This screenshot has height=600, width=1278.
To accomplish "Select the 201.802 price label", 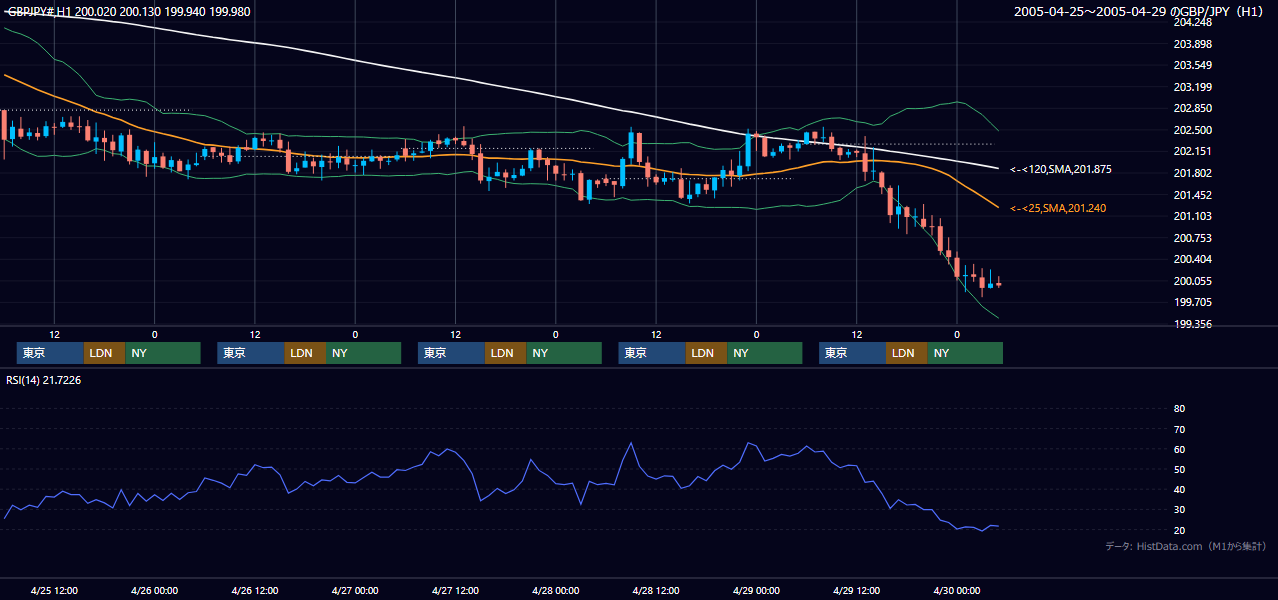I will point(1192,174).
